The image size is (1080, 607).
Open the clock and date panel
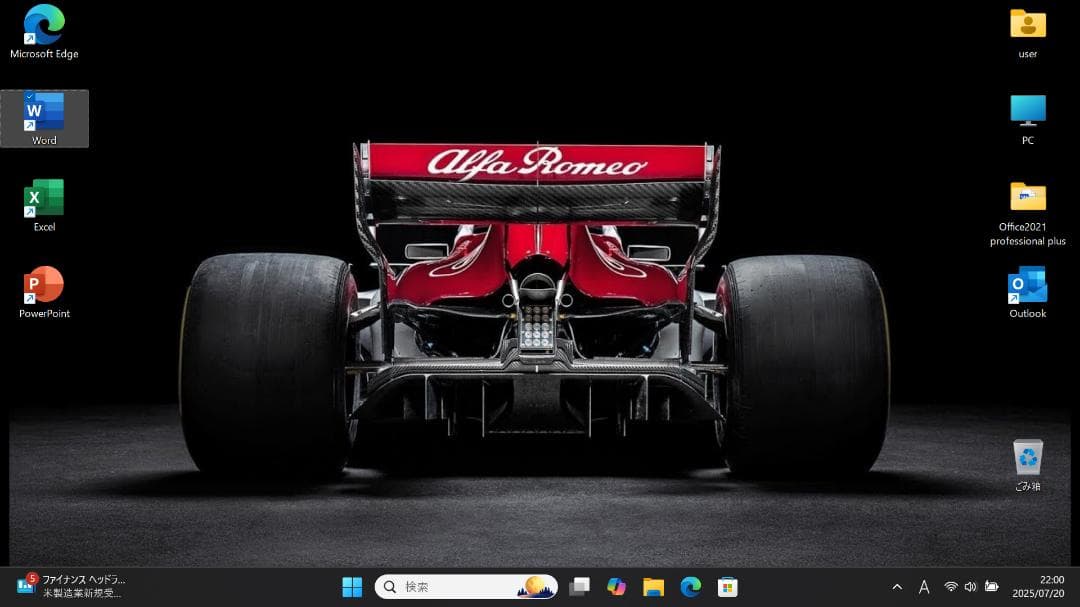[x=1038, y=586]
